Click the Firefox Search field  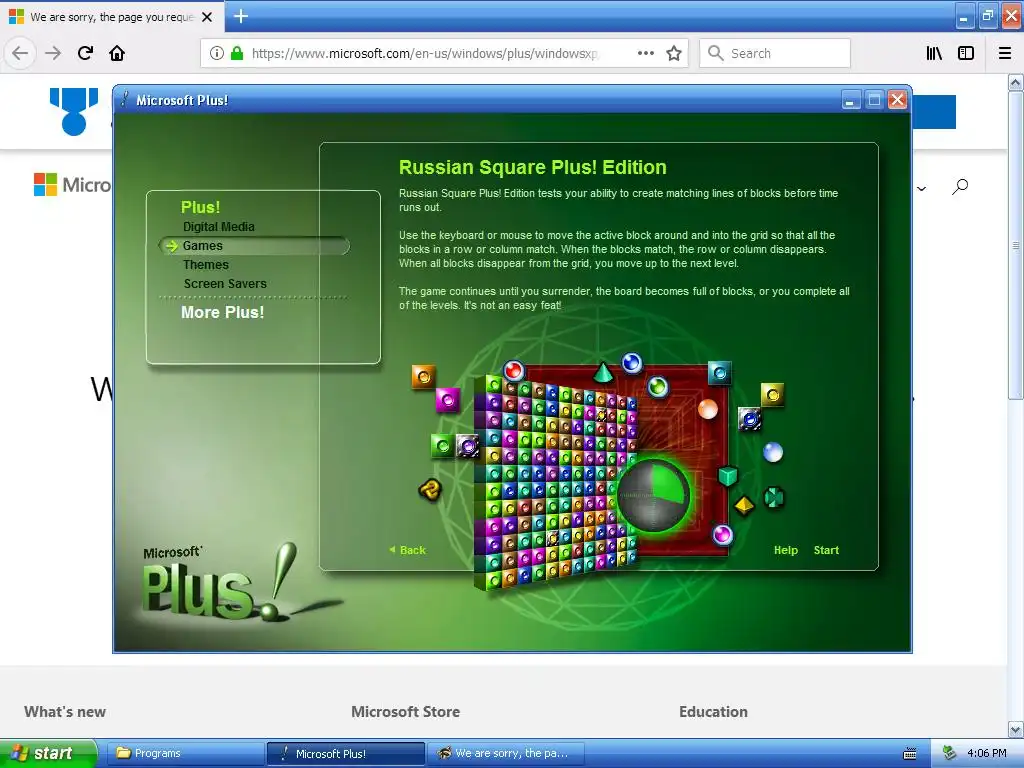(775, 53)
